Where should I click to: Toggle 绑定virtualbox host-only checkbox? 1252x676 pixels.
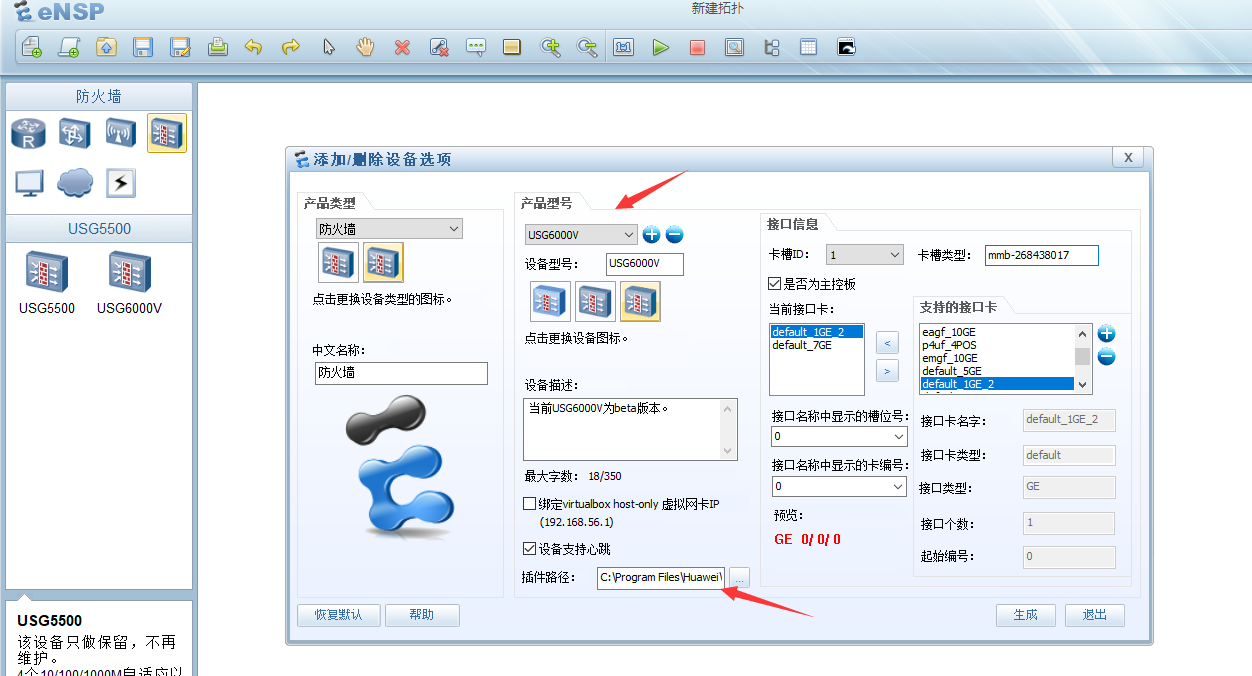pos(530,504)
